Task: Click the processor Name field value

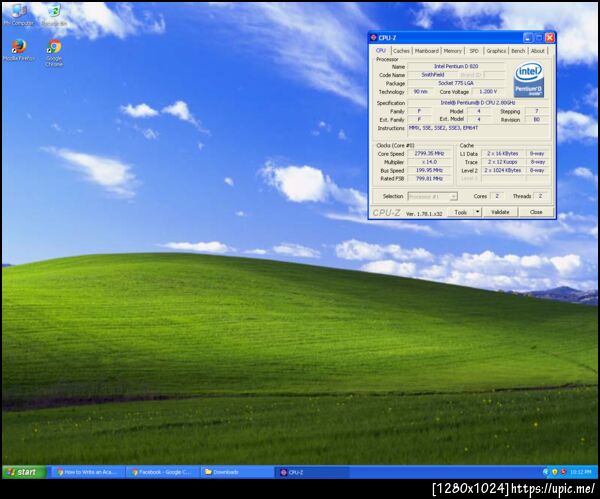Action: click(x=456, y=67)
